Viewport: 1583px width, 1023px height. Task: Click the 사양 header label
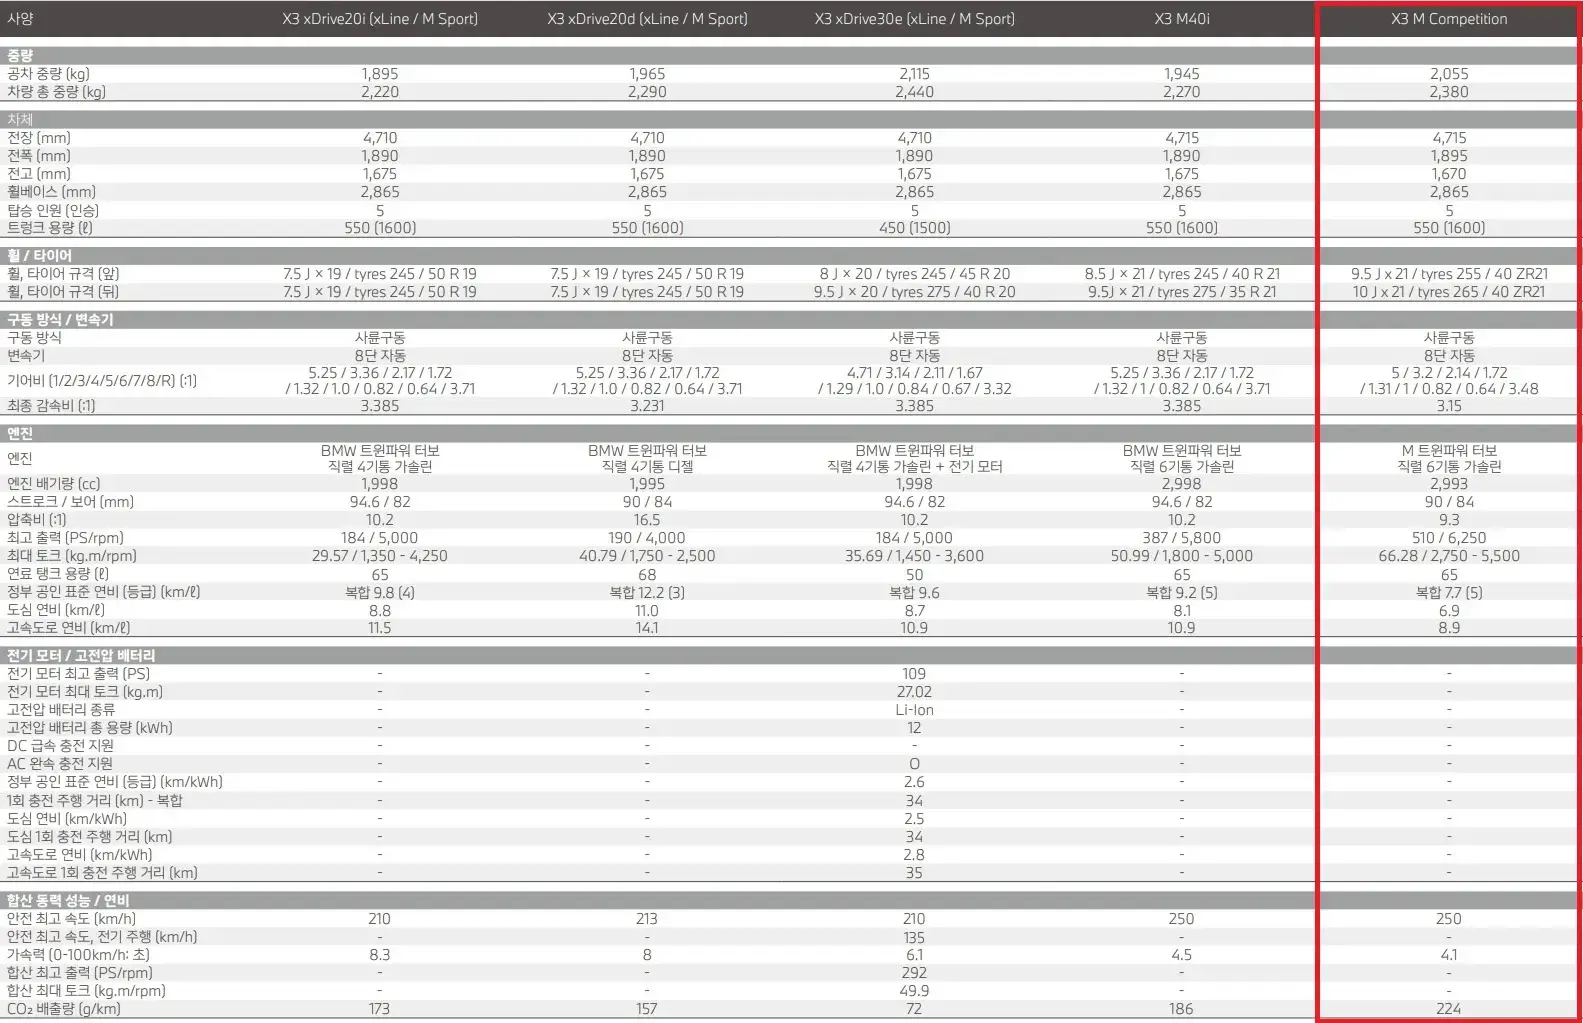[20, 19]
